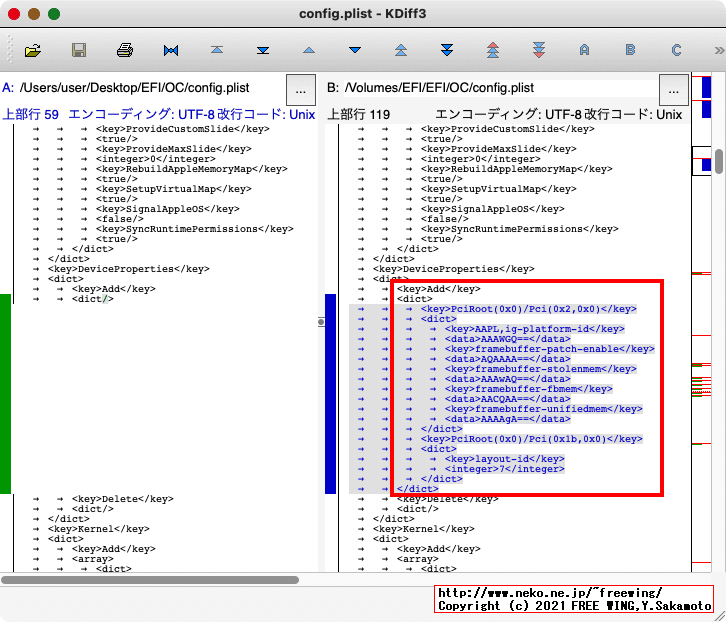Click the horizontal scrollbar thumb

click(150, 580)
